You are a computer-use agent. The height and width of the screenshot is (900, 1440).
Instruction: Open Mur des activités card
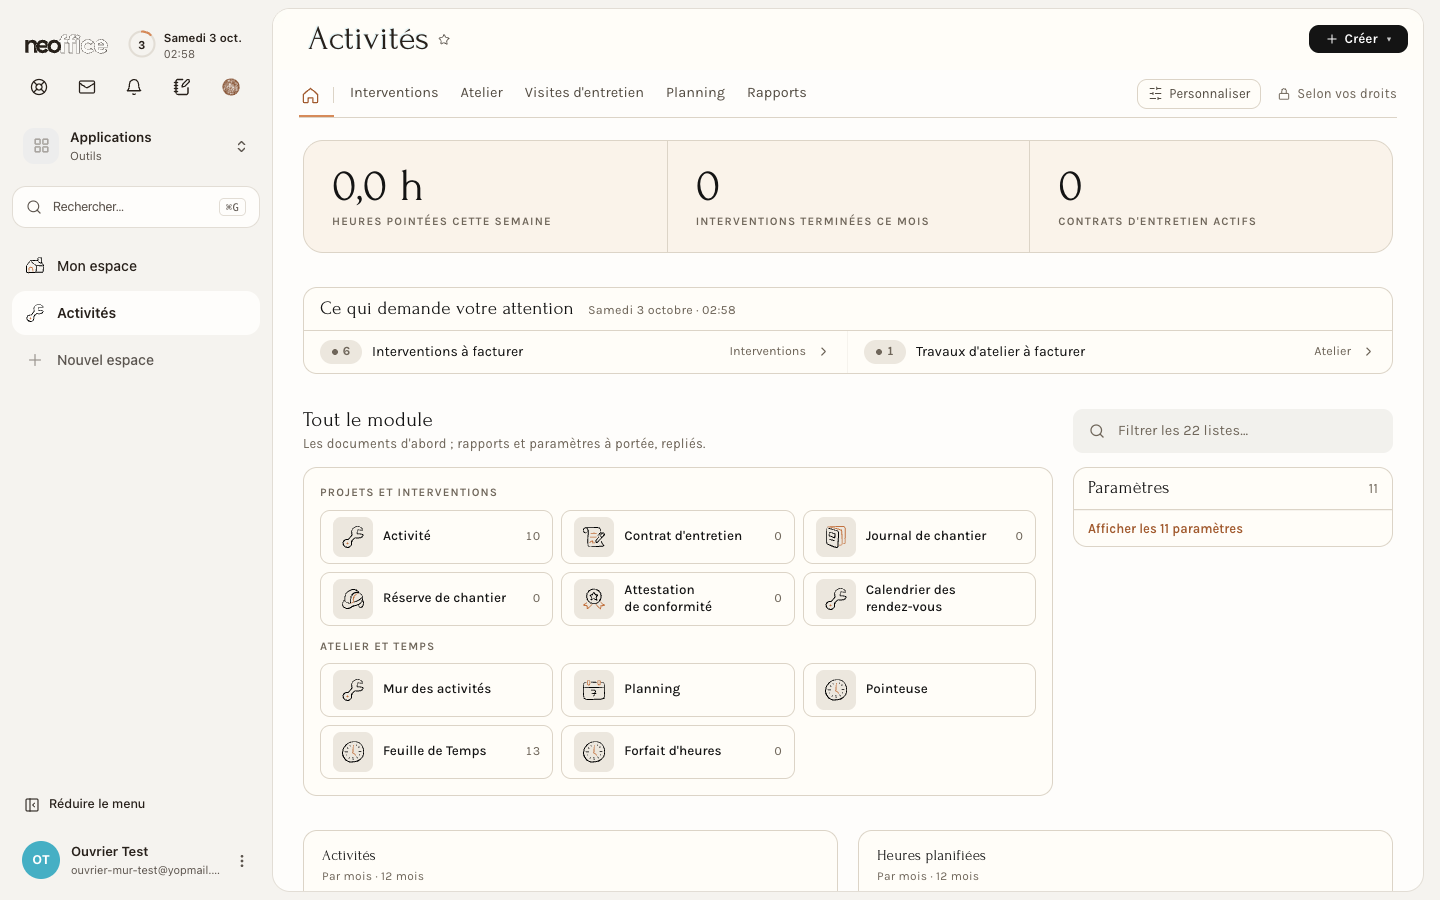click(x=436, y=690)
